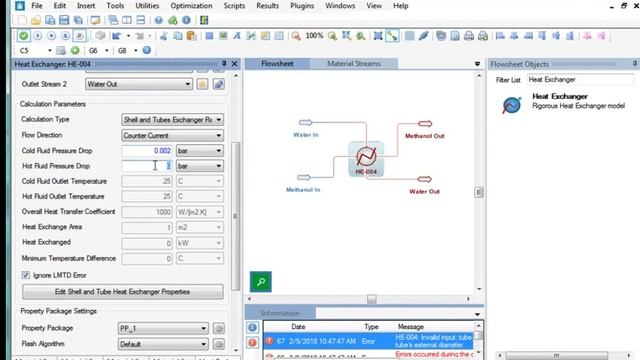Click the paste clipboard icon

click(191, 36)
